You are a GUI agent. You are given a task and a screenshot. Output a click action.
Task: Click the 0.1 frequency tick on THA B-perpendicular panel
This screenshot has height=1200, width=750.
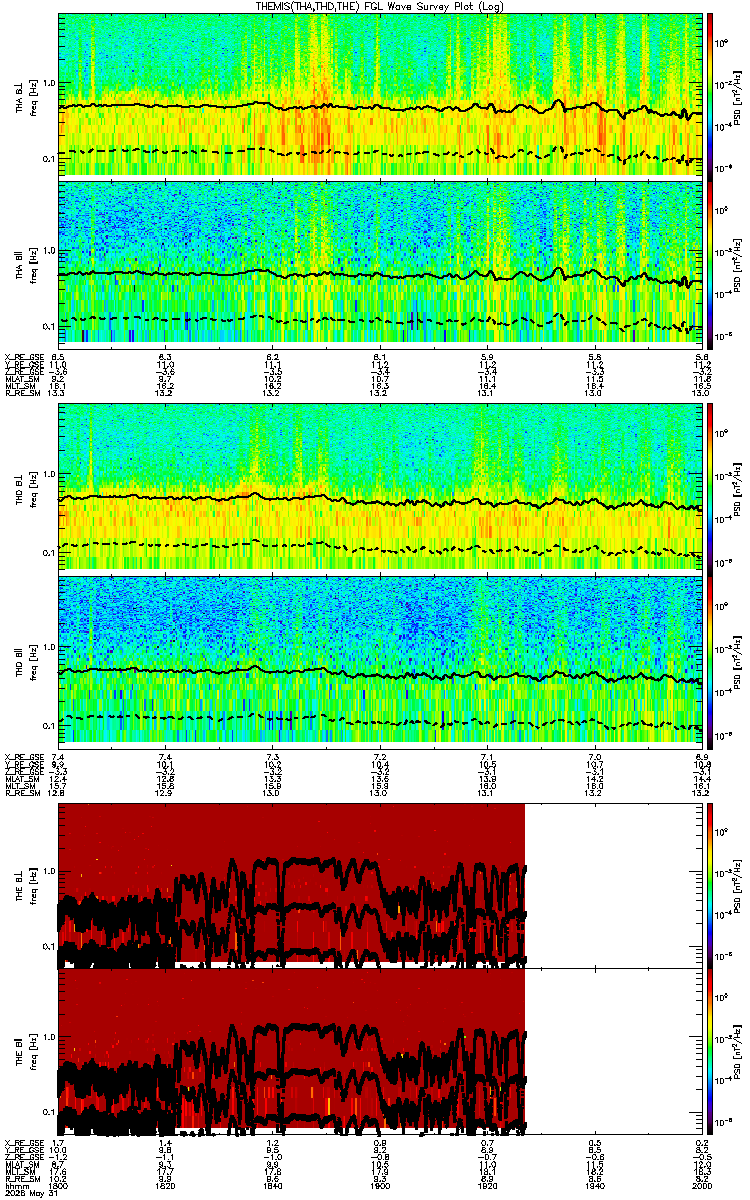pos(47,159)
